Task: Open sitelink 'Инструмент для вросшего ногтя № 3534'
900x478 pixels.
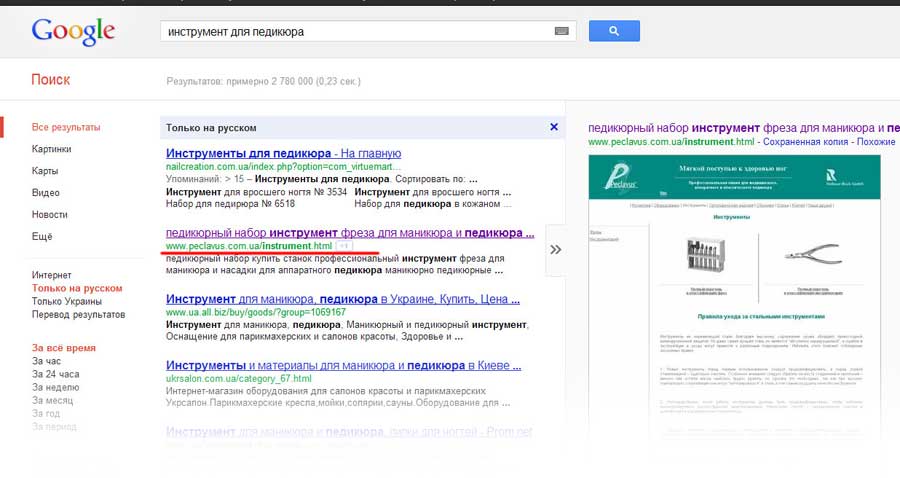Action: (x=257, y=192)
